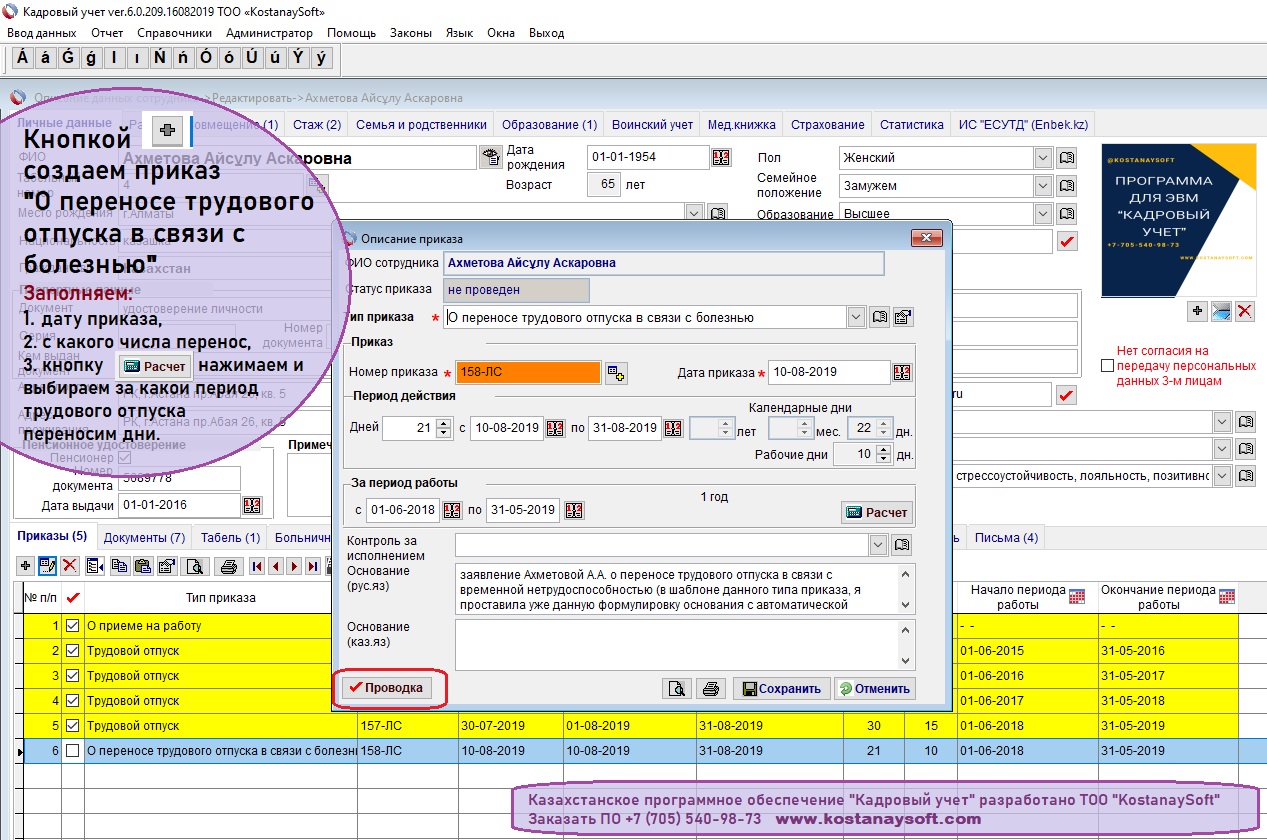
Task: Open reference book icon beside Пол
Action: [x=1066, y=158]
